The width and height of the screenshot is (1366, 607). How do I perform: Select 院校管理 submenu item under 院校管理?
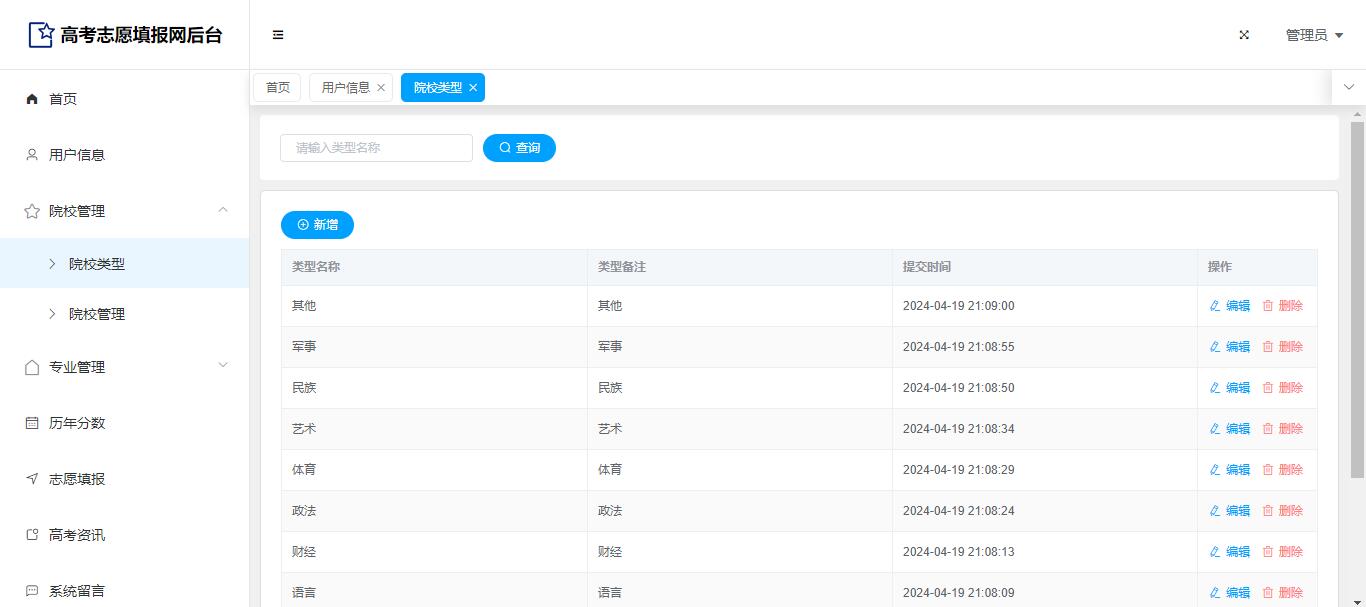97,314
